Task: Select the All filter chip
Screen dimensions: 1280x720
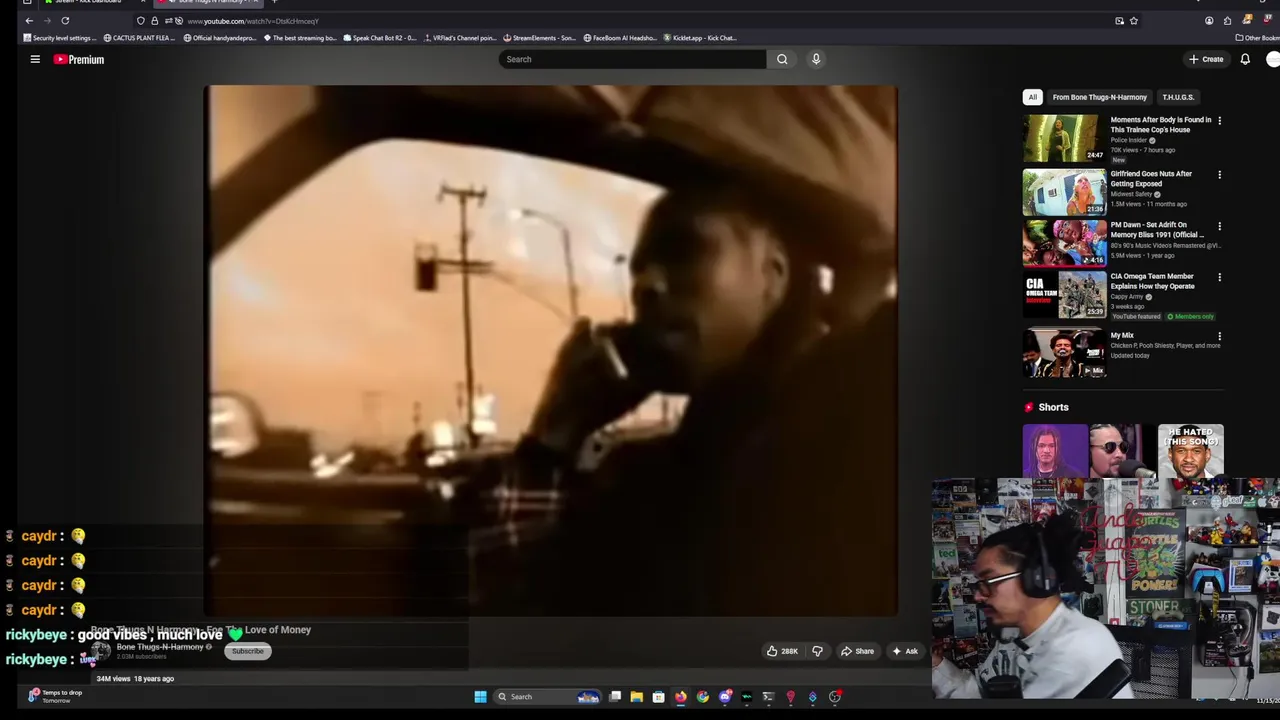Action: (1032, 97)
